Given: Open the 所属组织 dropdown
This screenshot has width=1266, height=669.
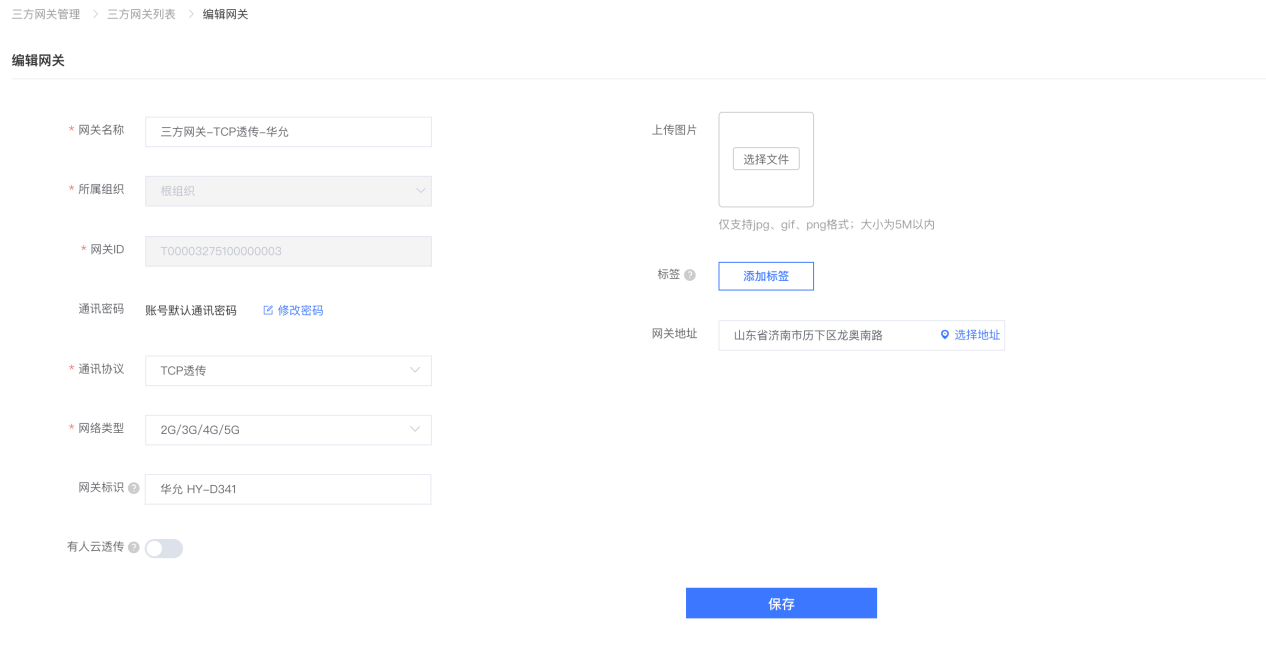Looking at the screenshot, I should (x=288, y=191).
